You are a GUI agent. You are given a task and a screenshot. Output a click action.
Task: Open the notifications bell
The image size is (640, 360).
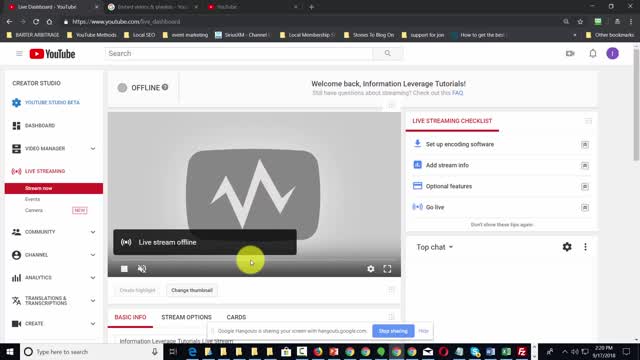coord(593,53)
